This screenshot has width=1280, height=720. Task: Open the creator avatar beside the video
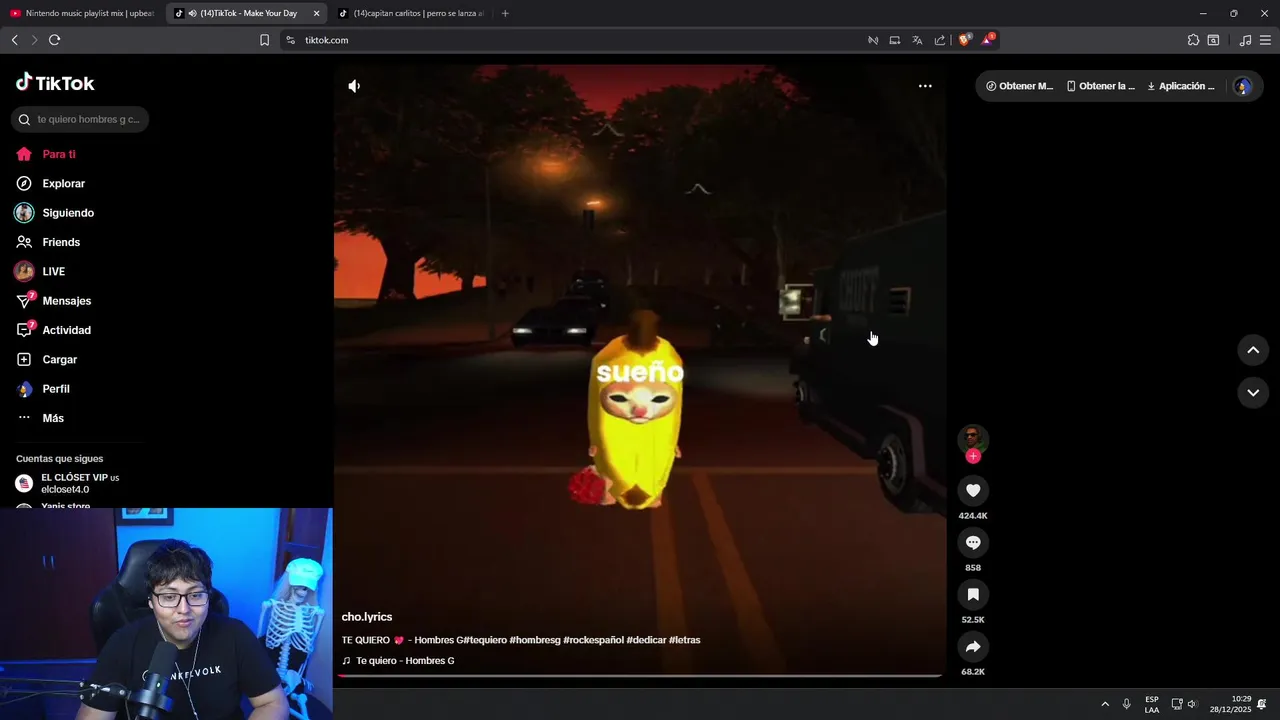pyautogui.click(x=973, y=438)
